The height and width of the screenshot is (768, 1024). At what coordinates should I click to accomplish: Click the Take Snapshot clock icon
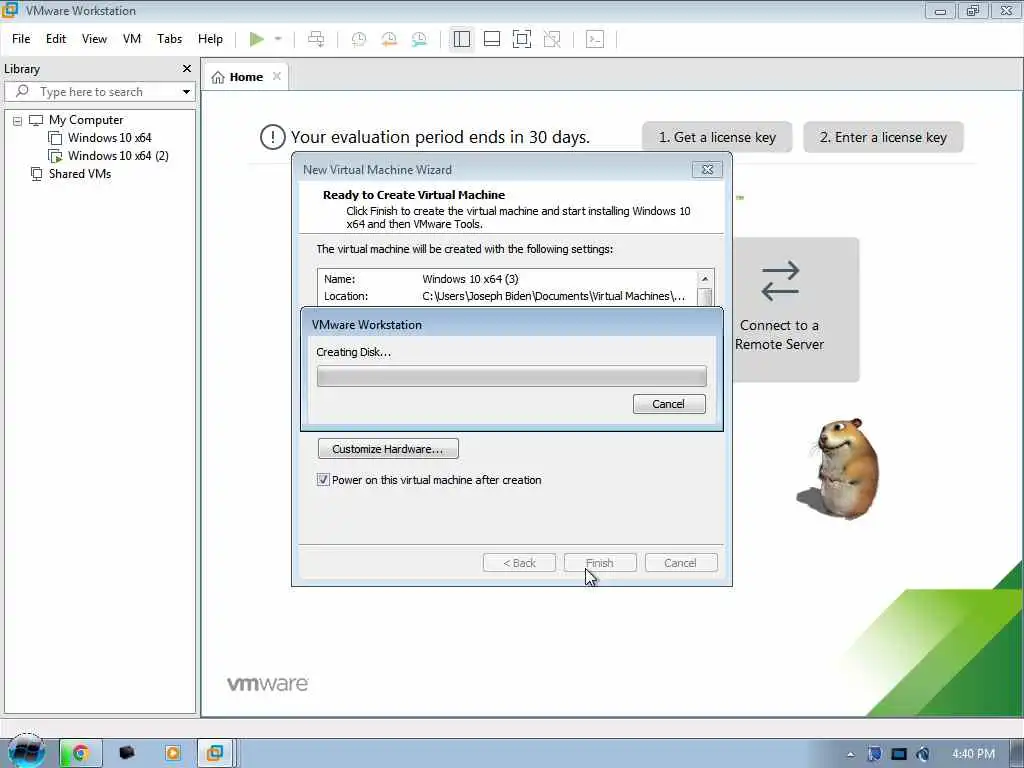pos(359,39)
